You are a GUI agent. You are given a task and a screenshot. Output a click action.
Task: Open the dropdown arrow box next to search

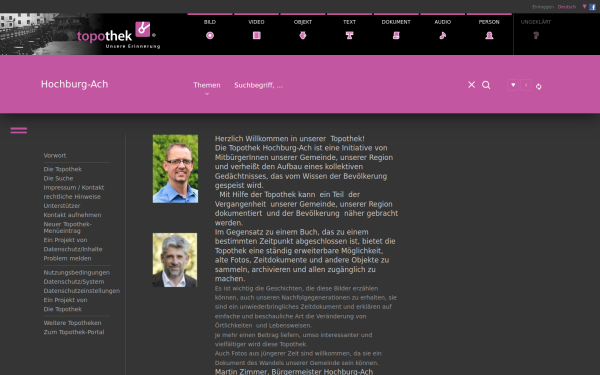pyautogui.click(x=513, y=85)
